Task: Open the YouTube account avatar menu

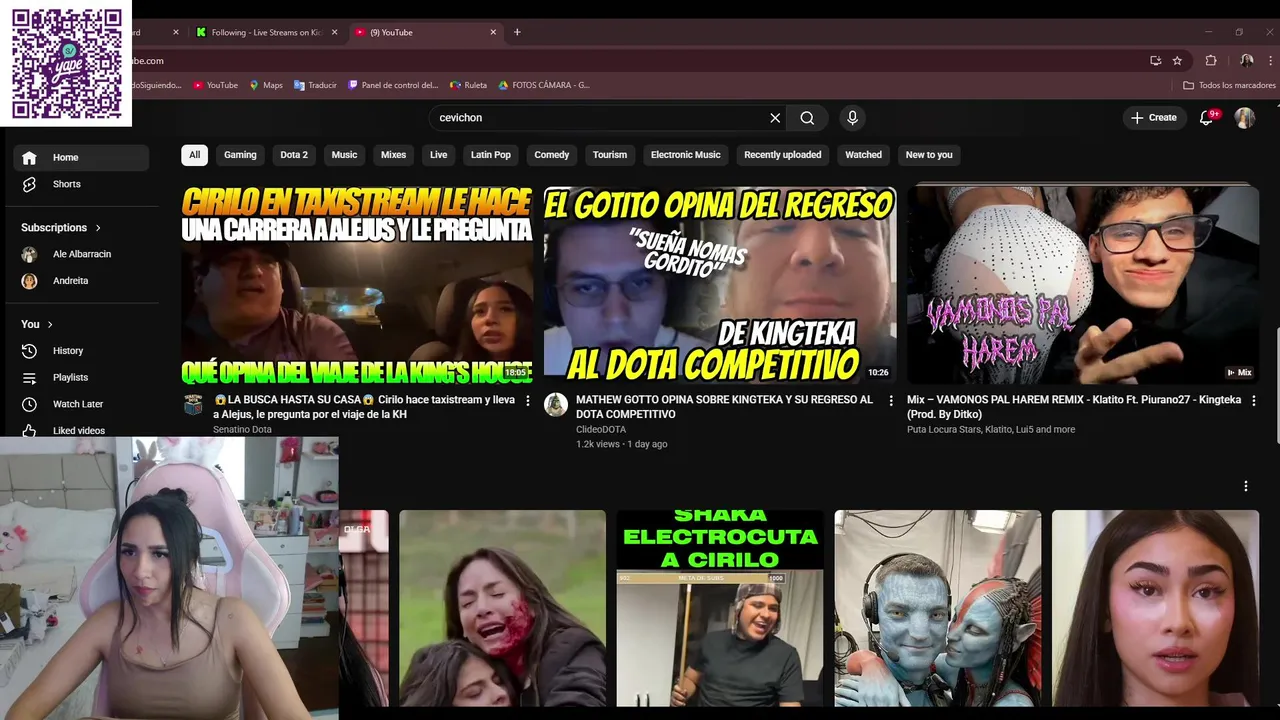Action: tap(1244, 118)
